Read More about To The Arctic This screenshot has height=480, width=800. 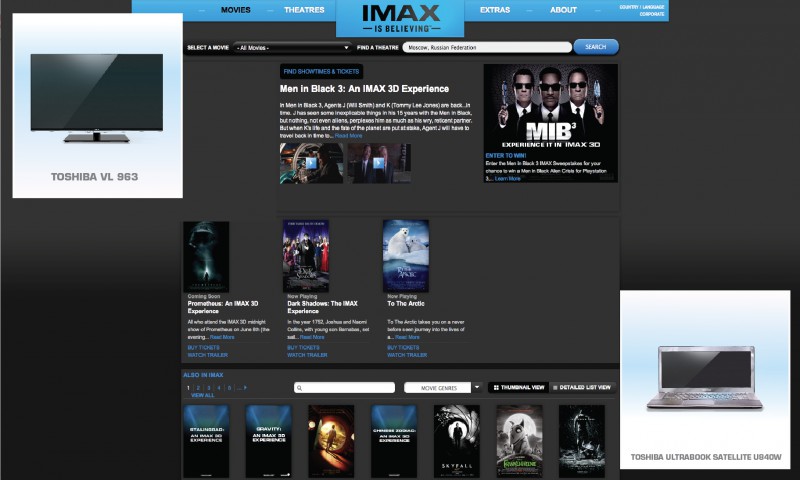click(x=407, y=337)
